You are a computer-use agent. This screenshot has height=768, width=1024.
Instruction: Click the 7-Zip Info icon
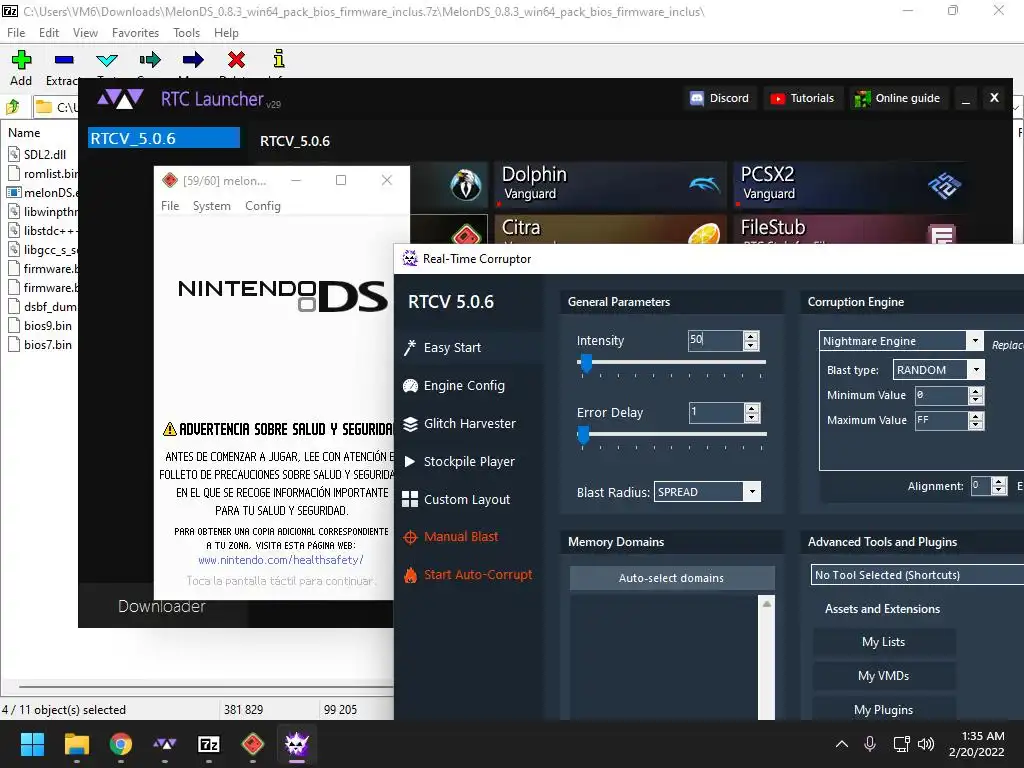pos(279,59)
